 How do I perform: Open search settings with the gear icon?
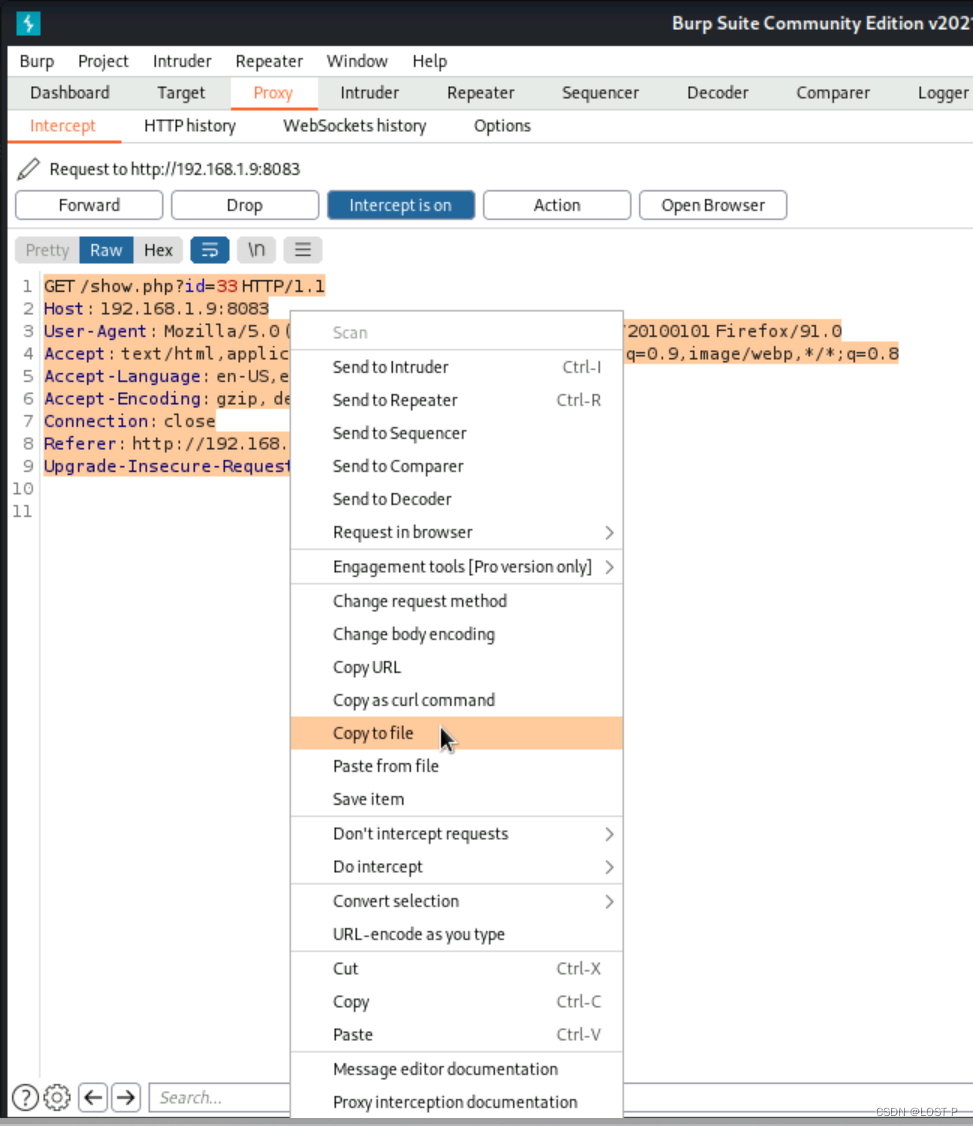tap(57, 1097)
